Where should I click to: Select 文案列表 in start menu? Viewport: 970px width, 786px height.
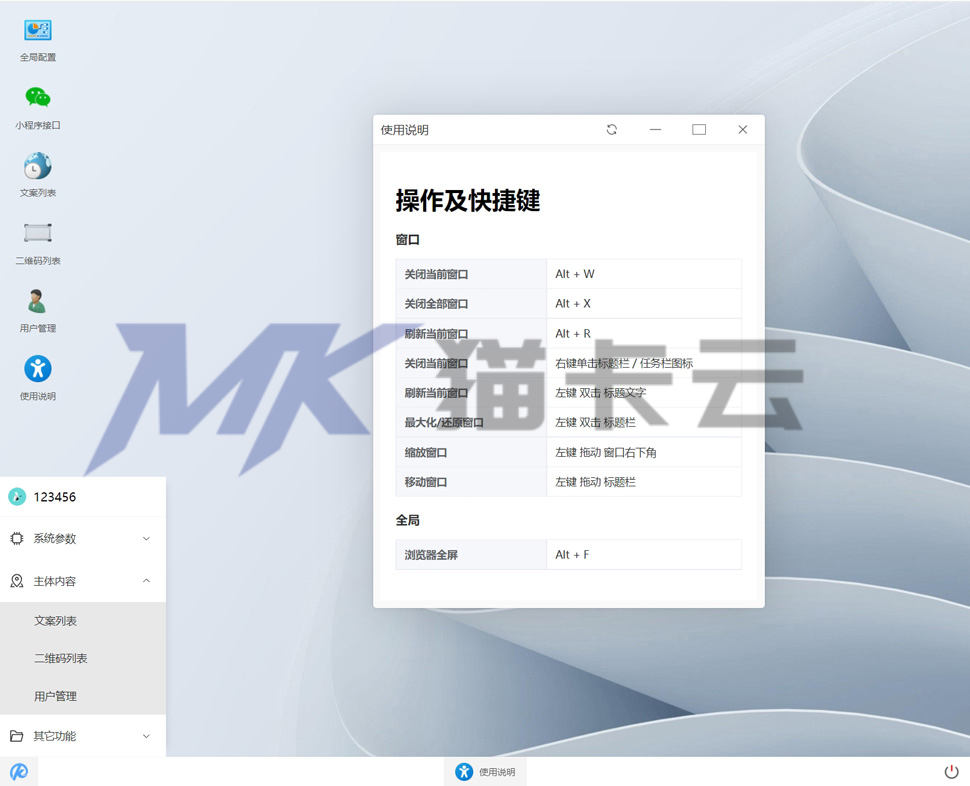tap(83, 620)
